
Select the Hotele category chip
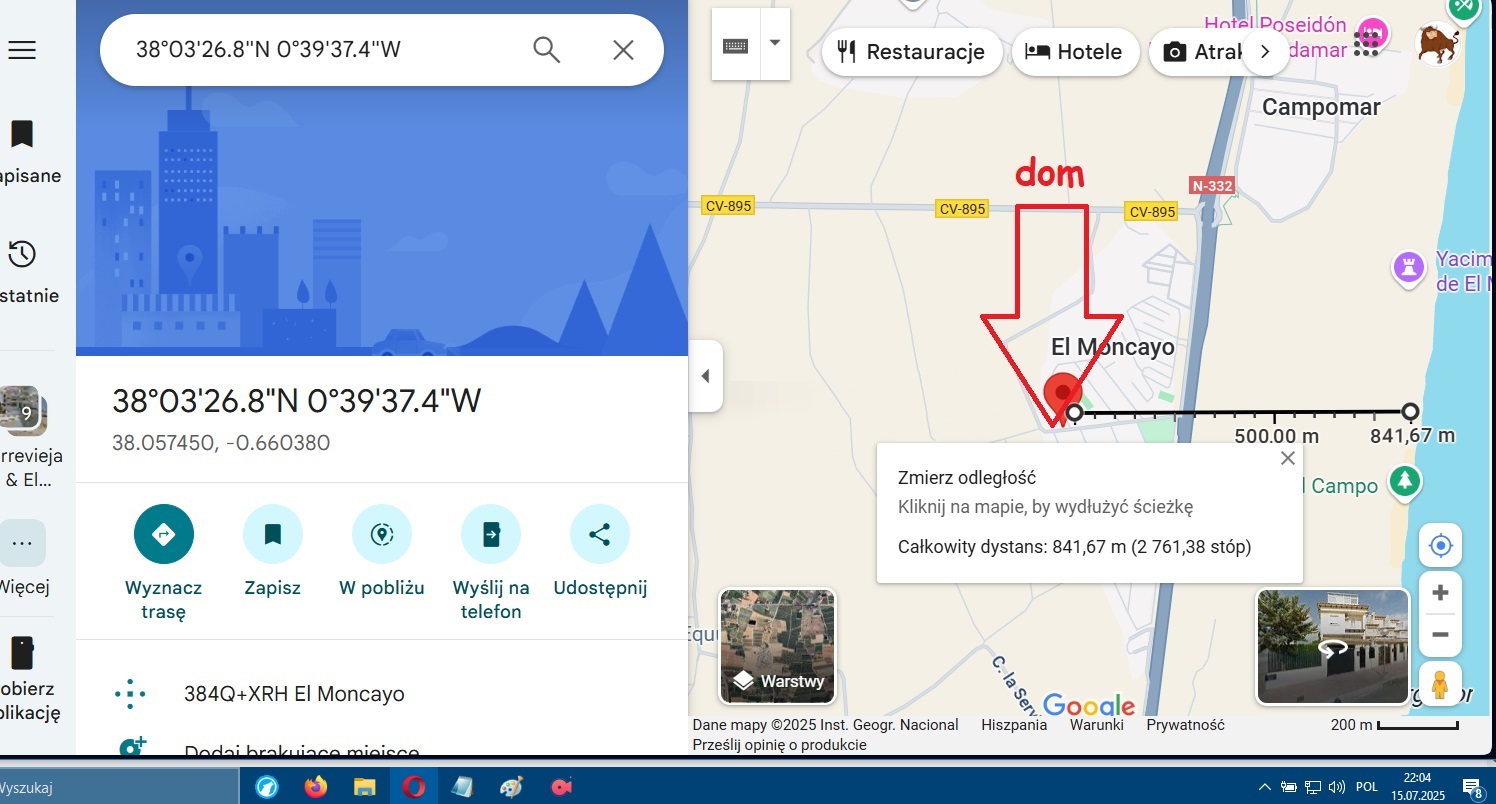point(1075,52)
